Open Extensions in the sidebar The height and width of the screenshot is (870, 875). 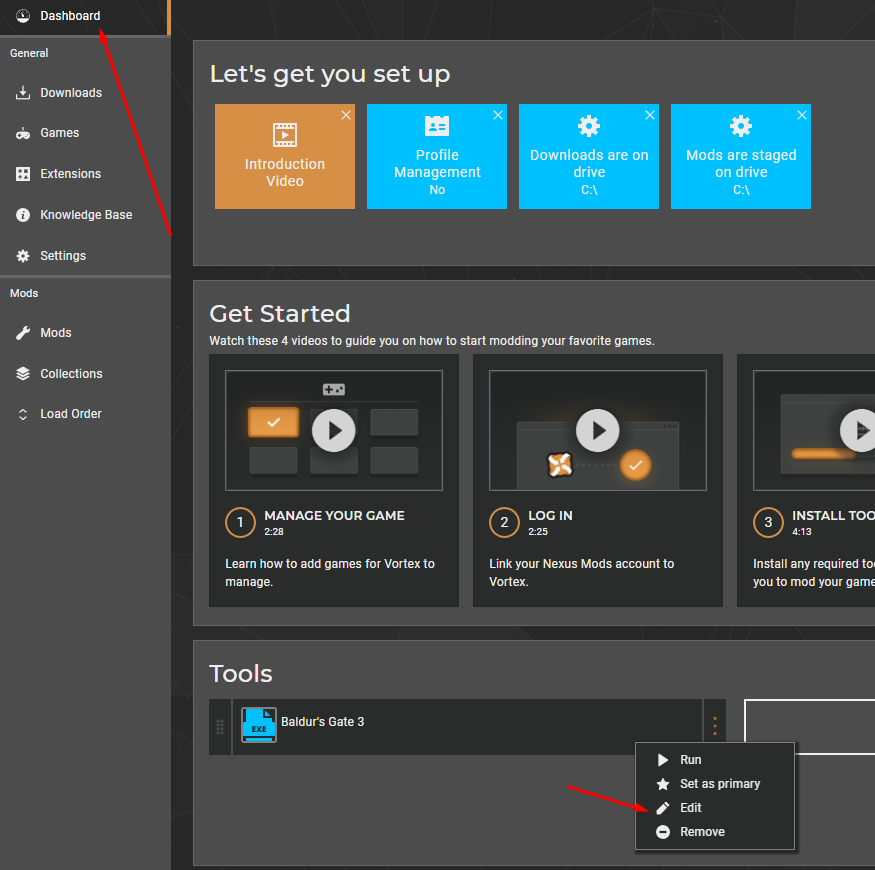pos(84,174)
